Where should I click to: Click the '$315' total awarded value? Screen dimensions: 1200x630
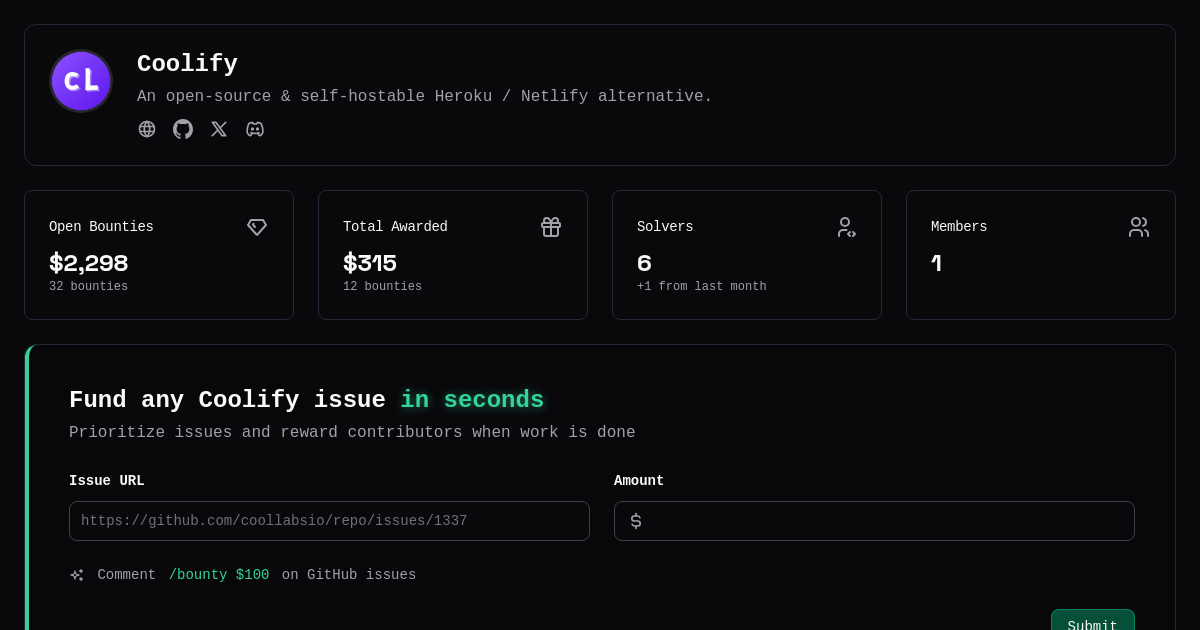pos(370,264)
